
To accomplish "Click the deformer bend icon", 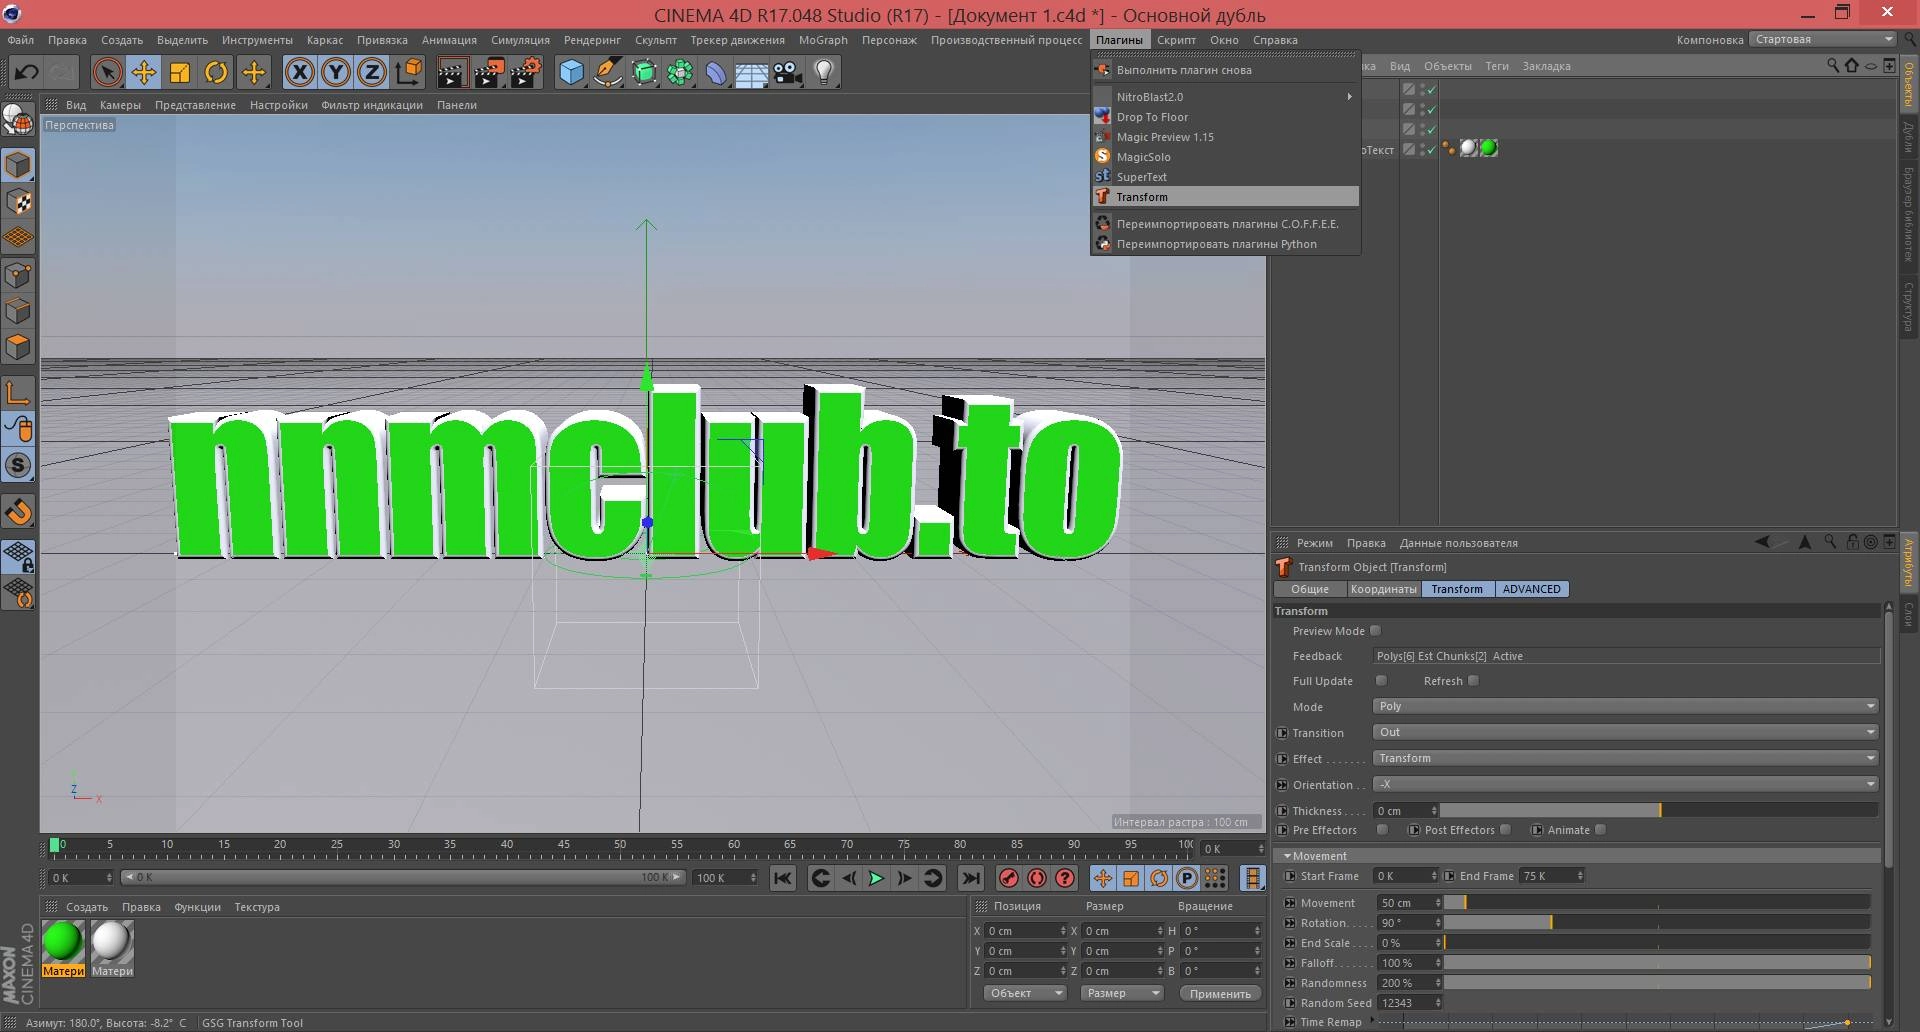I will 716,72.
